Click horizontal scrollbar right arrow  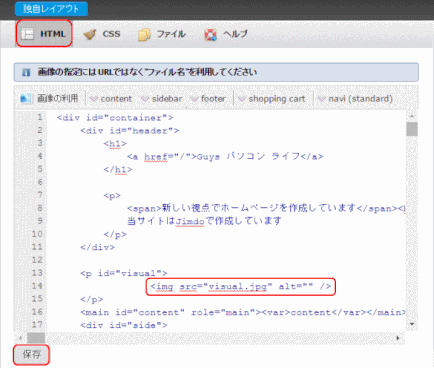pos(397,338)
